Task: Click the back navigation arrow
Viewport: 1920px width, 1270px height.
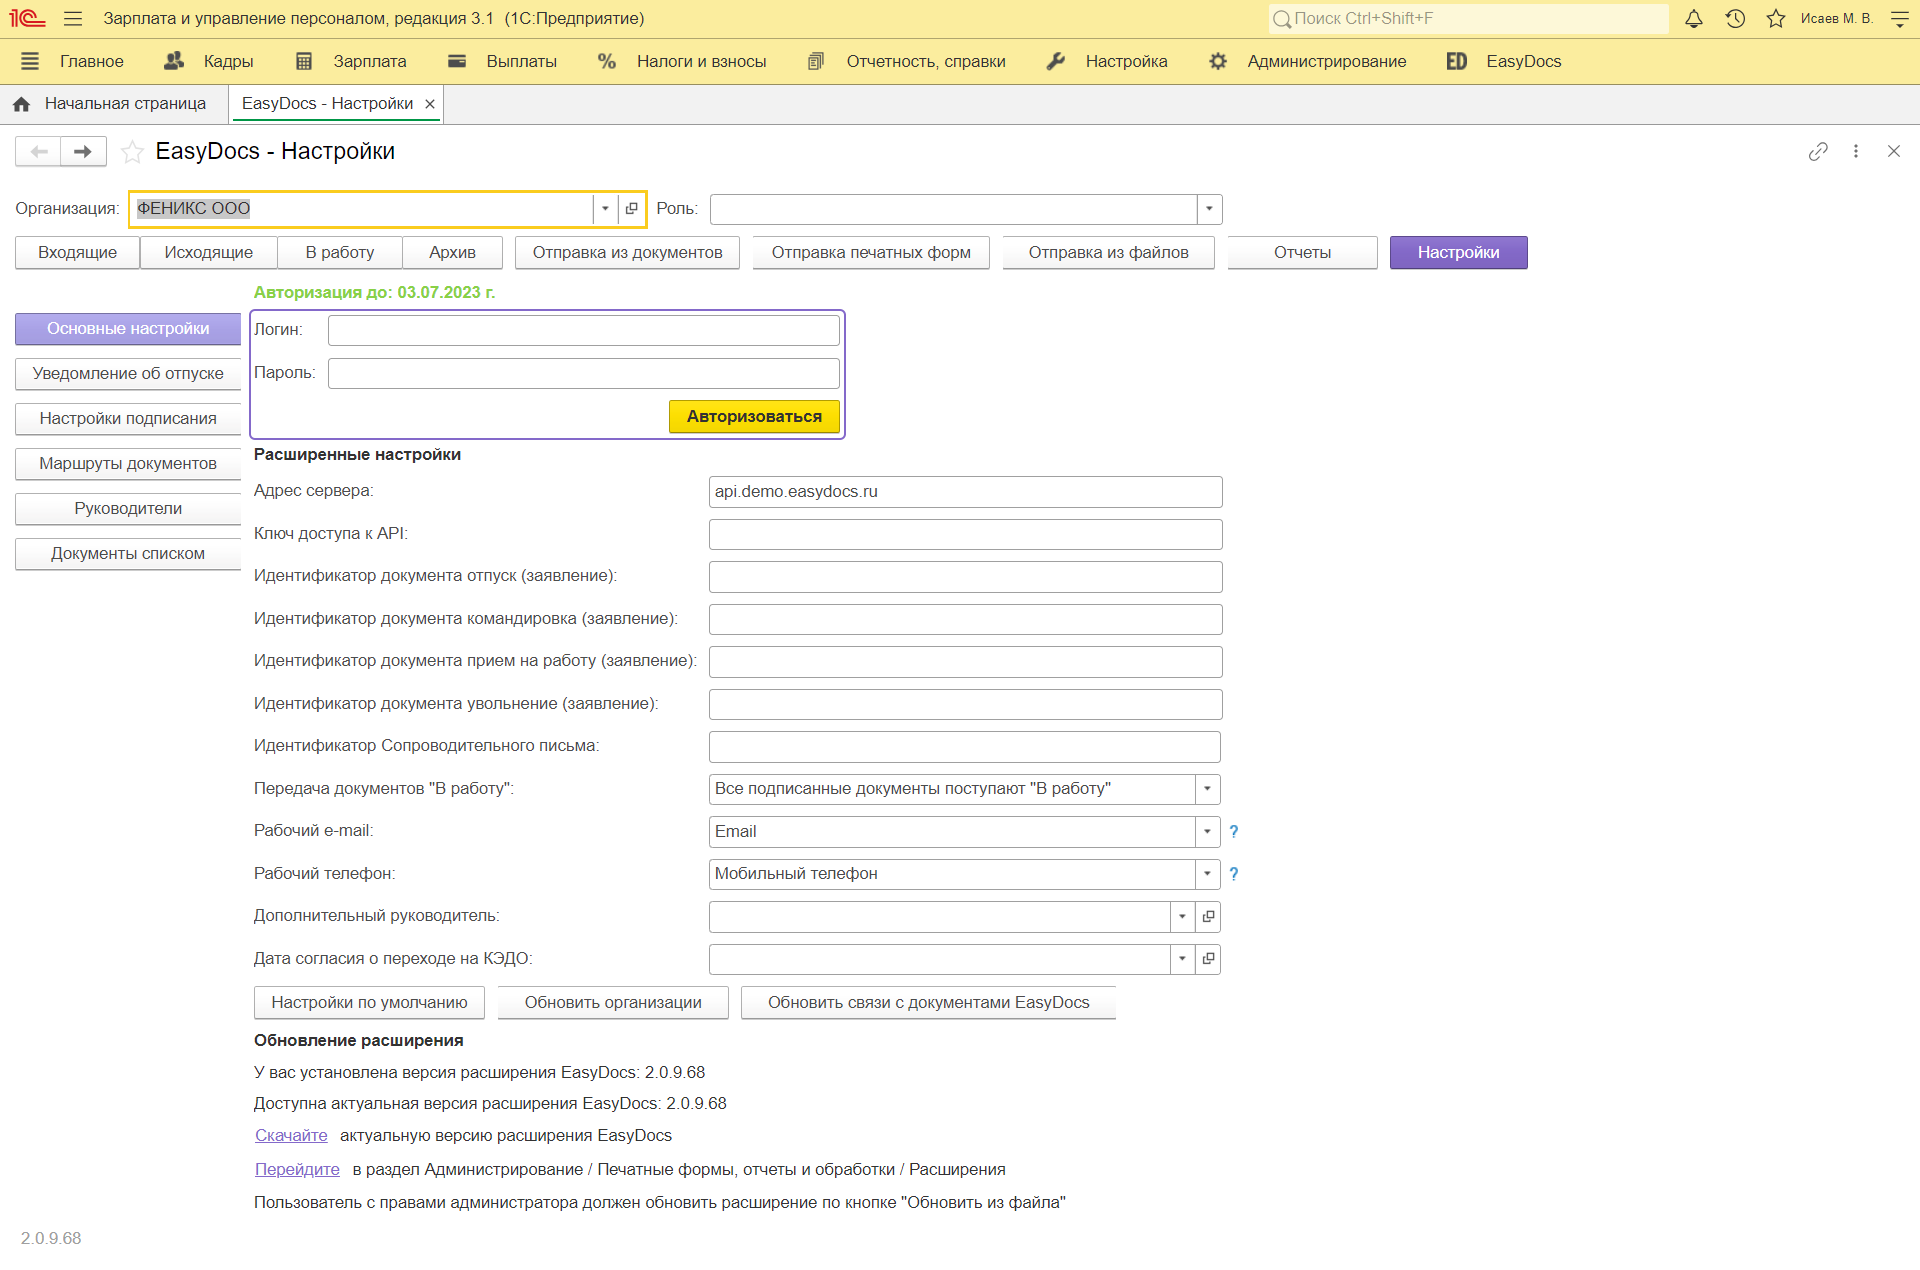Action: point(38,151)
